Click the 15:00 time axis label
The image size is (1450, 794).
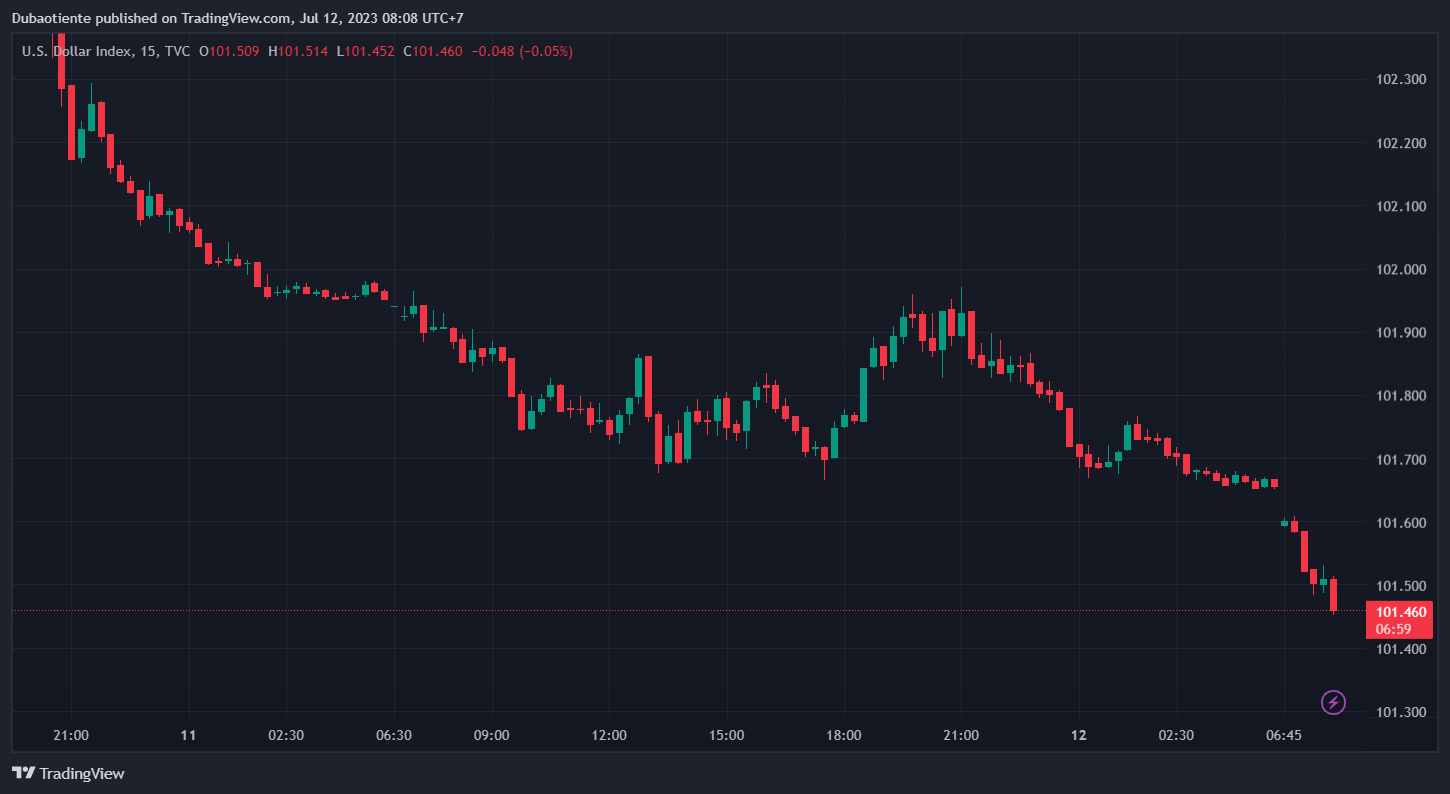click(726, 735)
